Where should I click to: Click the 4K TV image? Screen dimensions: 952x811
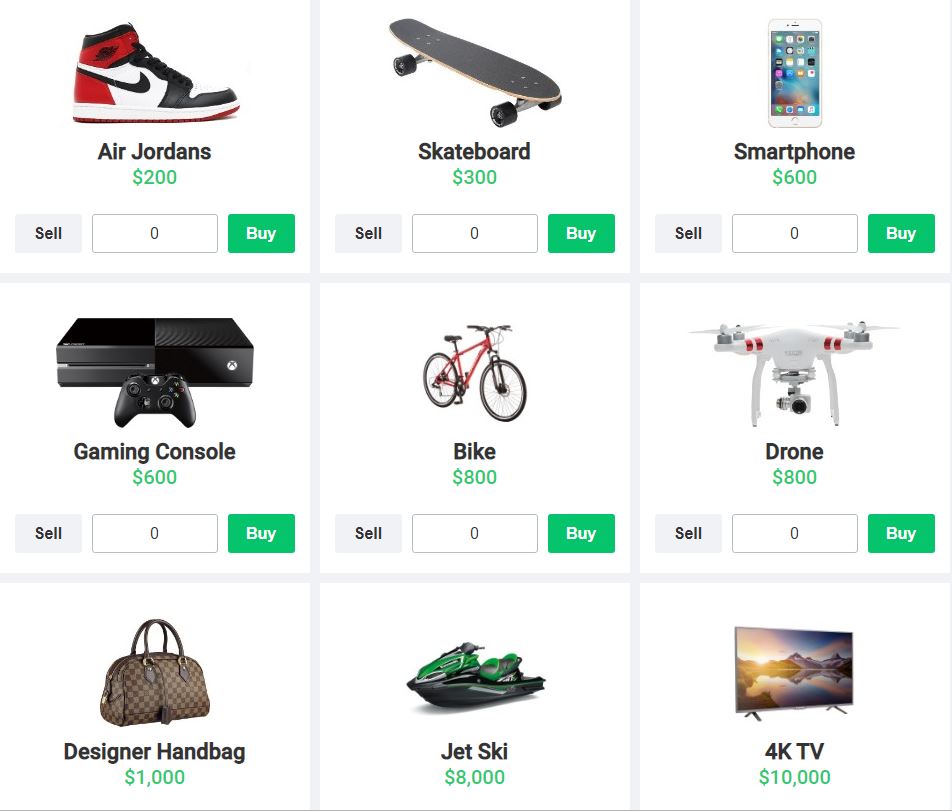click(x=794, y=673)
